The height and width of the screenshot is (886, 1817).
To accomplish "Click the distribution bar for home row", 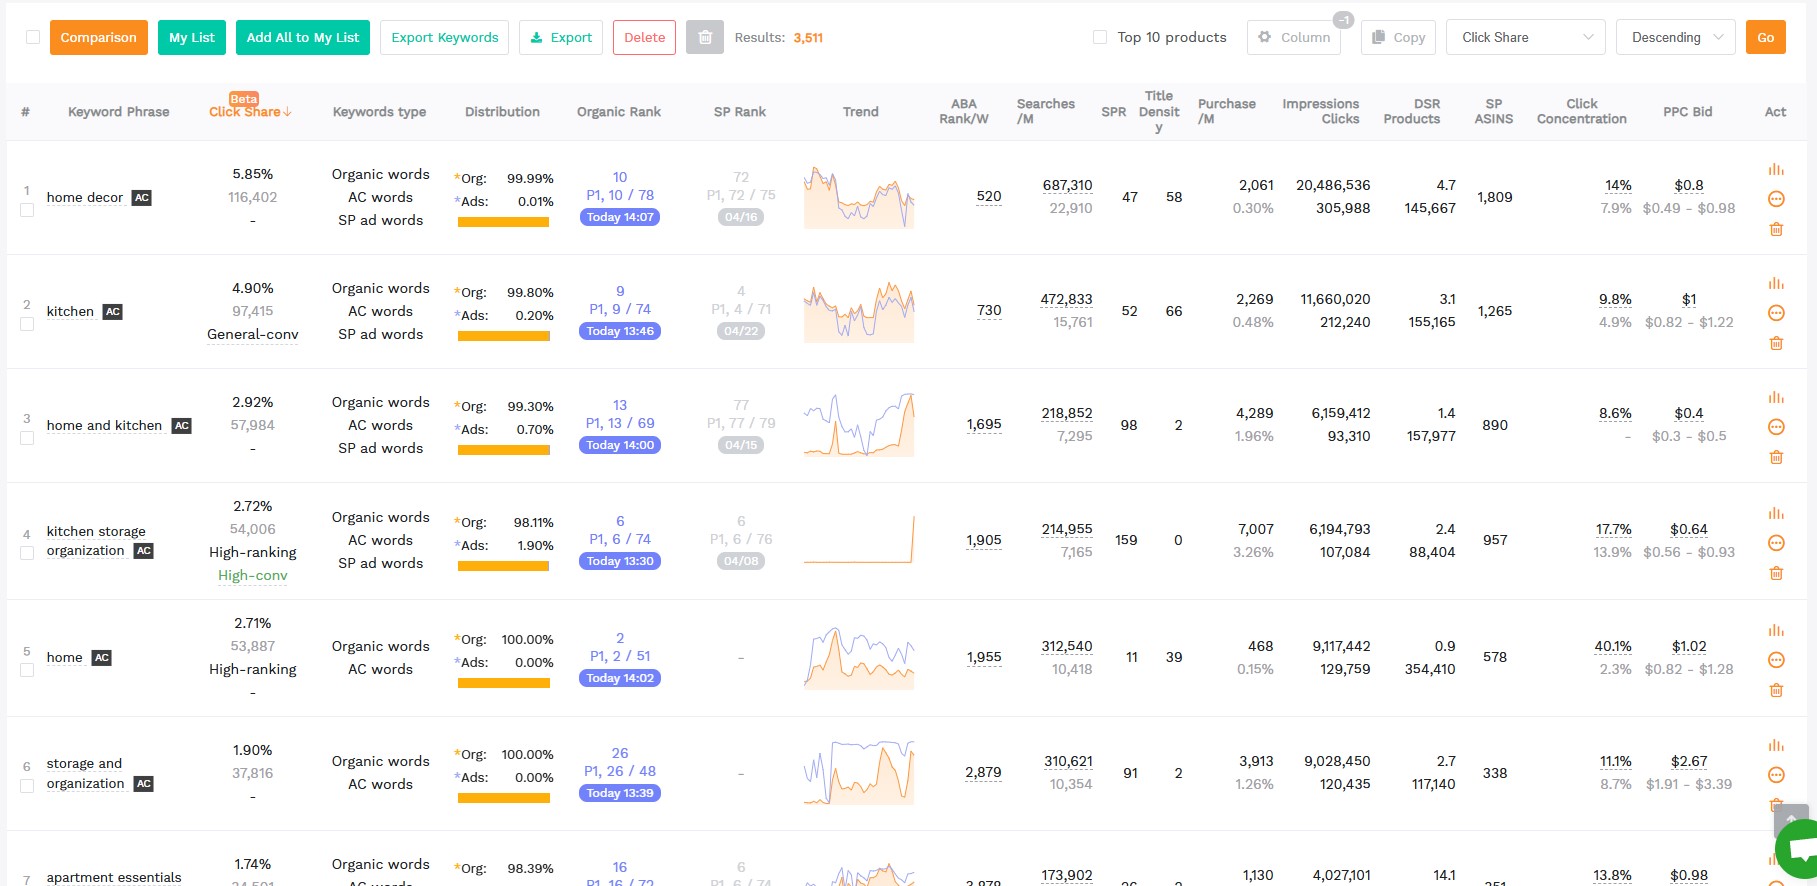I will click(x=503, y=683).
